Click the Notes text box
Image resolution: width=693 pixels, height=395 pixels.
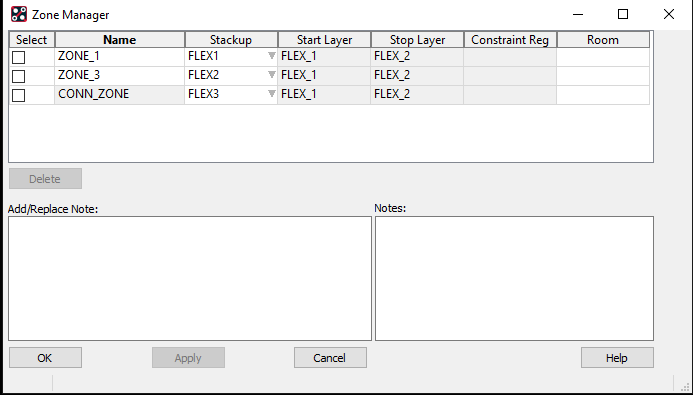(x=514, y=278)
